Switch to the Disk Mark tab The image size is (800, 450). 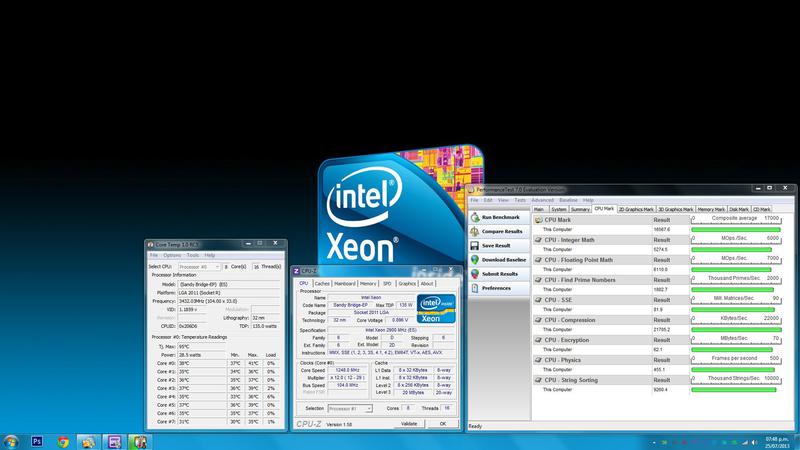coord(739,209)
